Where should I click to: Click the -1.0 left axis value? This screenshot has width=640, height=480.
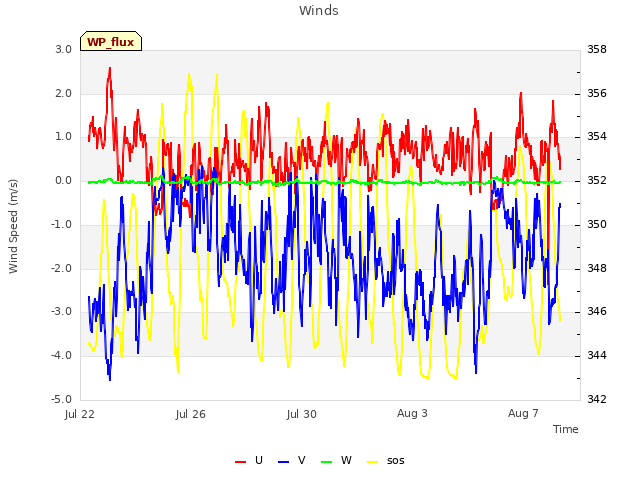[61, 224]
